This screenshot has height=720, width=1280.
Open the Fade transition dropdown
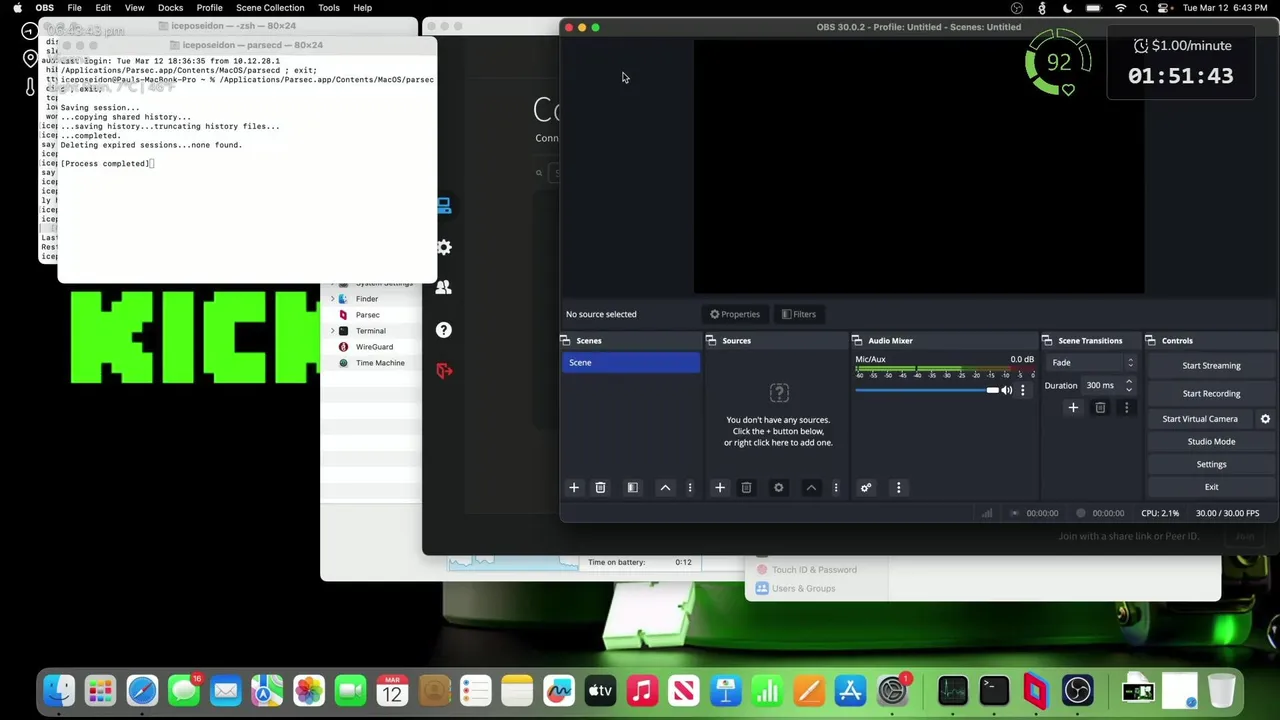click(x=1091, y=363)
